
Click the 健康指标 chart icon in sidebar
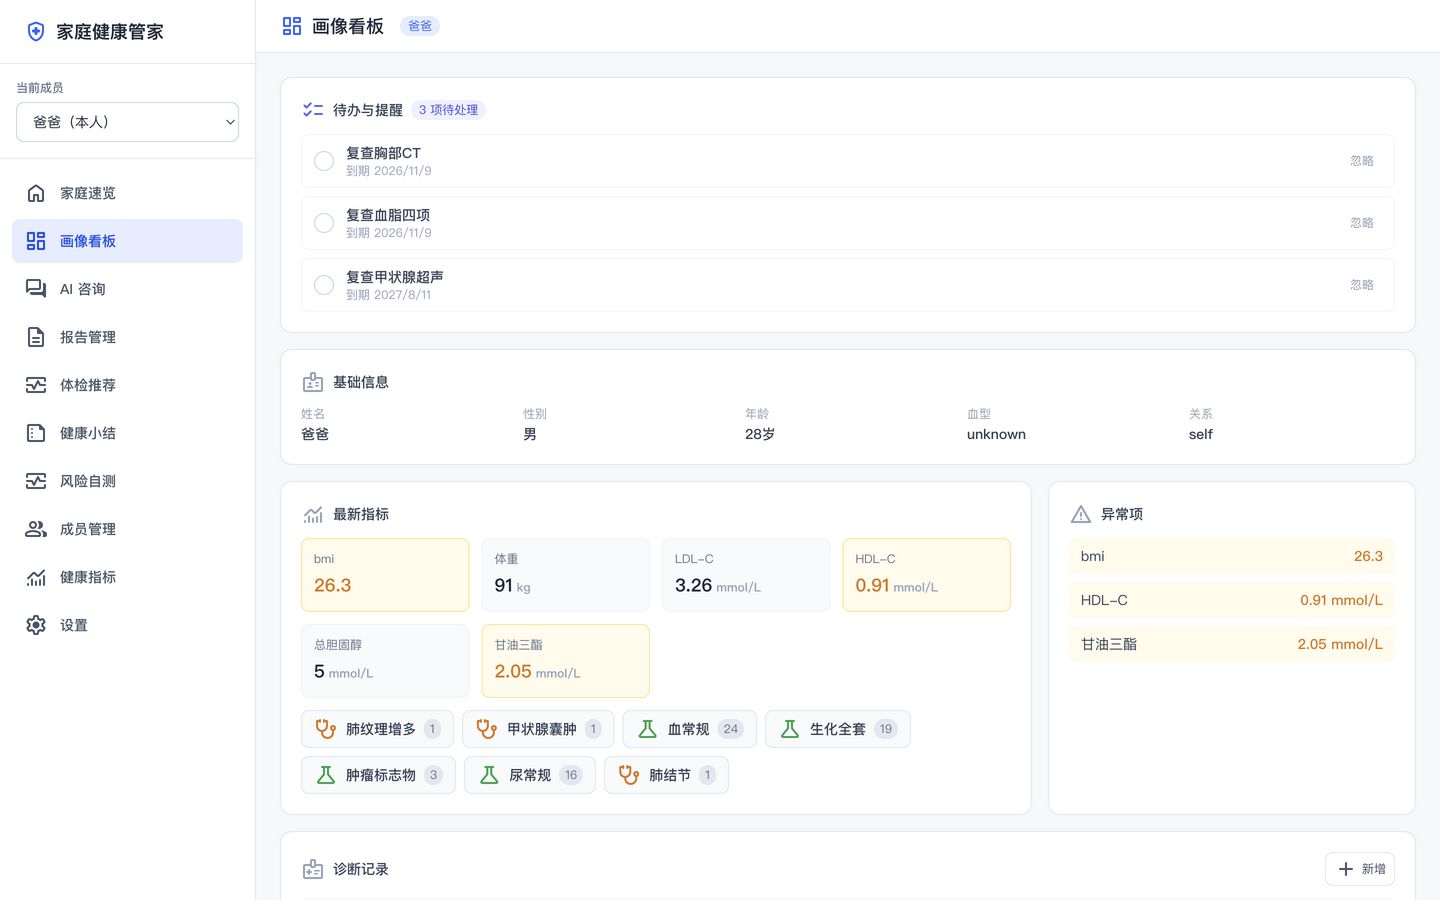point(36,577)
